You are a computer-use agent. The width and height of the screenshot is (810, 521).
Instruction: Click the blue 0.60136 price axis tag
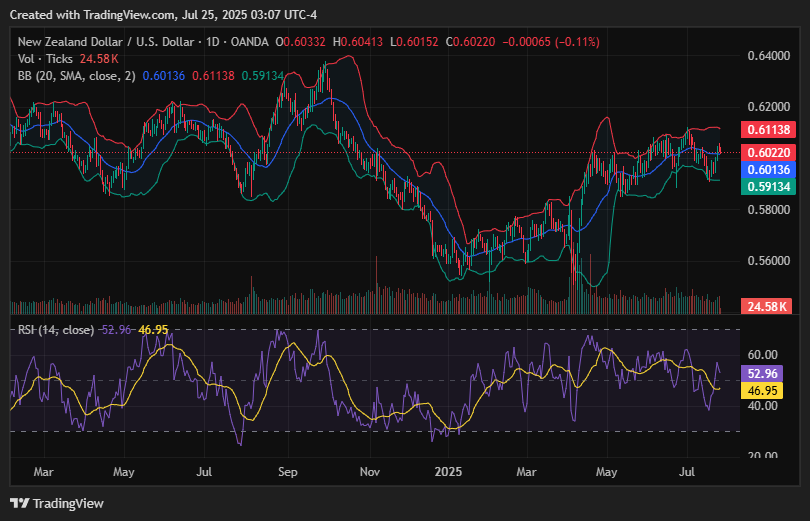point(768,169)
